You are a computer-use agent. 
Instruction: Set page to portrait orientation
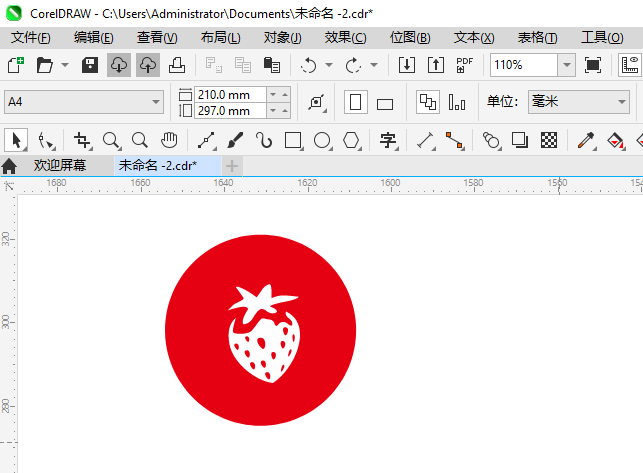click(x=356, y=102)
